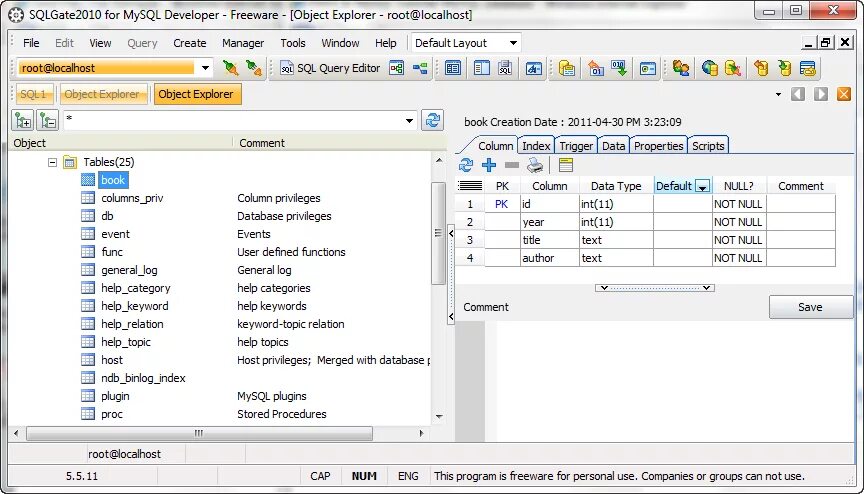This screenshot has width=864, height=494.
Task: Open the File menu
Action: point(31,43)
